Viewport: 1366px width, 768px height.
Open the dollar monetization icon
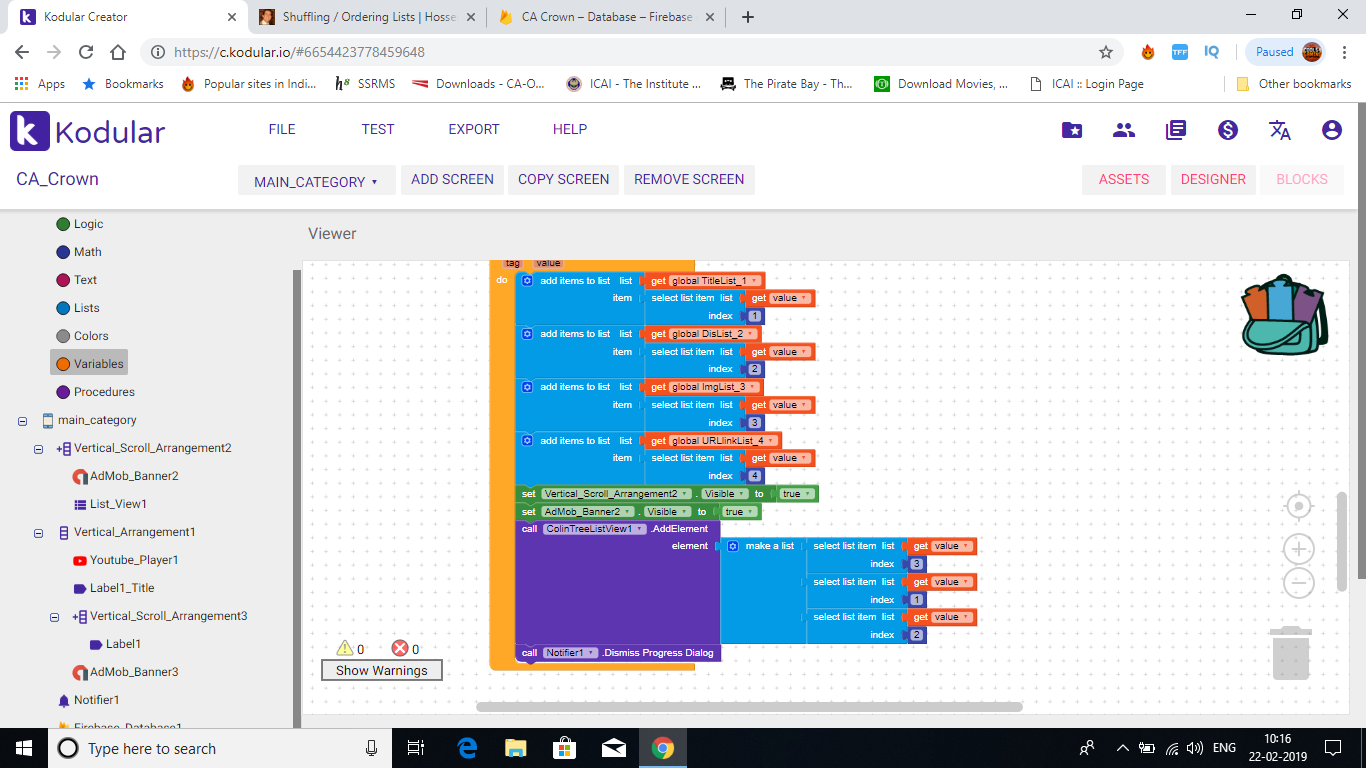(x=1227, y=130)
